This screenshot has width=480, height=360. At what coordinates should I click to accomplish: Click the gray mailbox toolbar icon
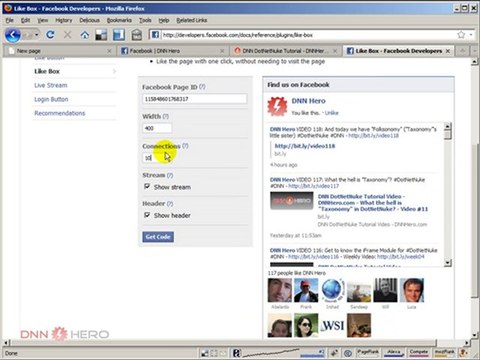[x=136, y=35]
